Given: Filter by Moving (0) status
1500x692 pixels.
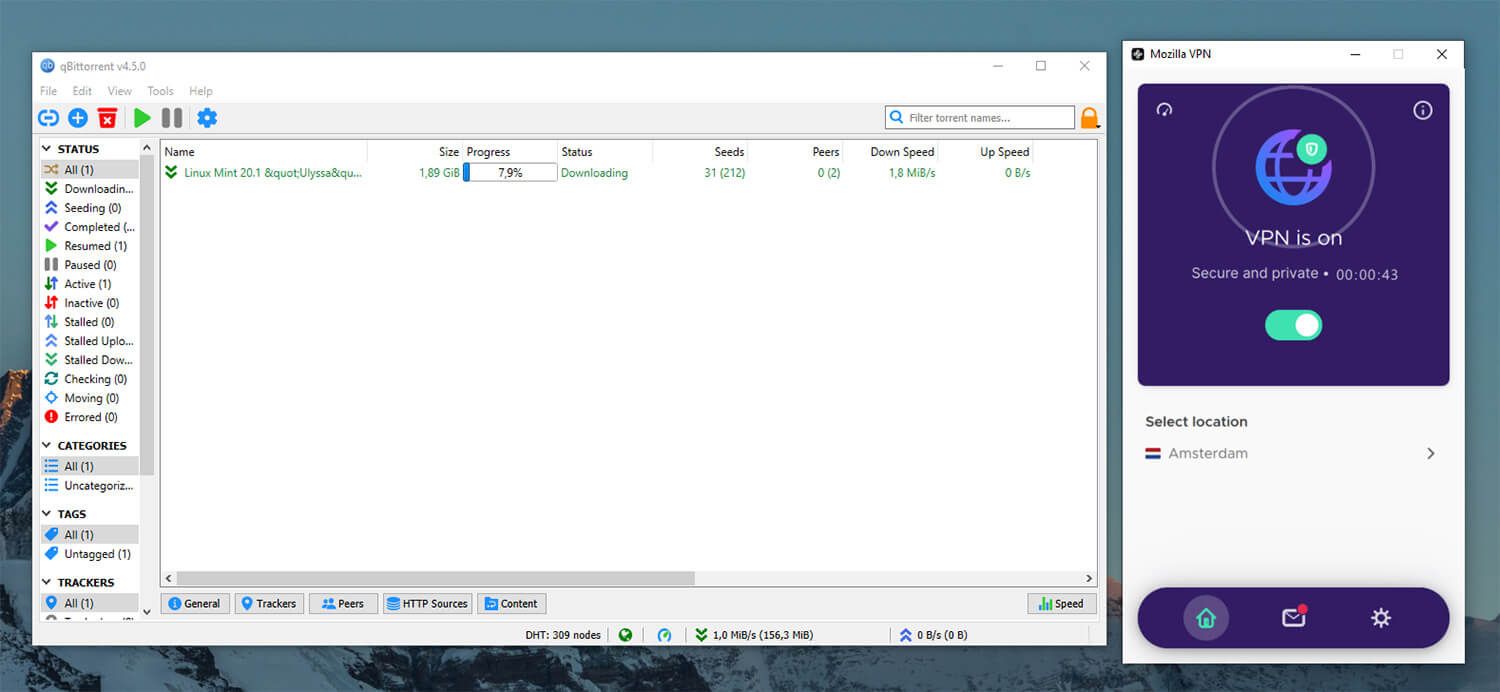Looking at the screenshot, I should point(90,398).
